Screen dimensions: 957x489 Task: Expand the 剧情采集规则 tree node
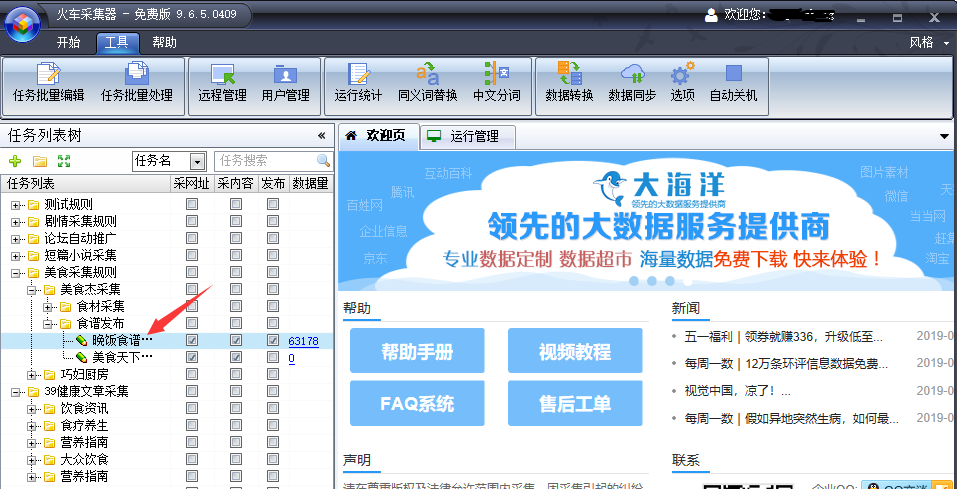coord(16,222)
